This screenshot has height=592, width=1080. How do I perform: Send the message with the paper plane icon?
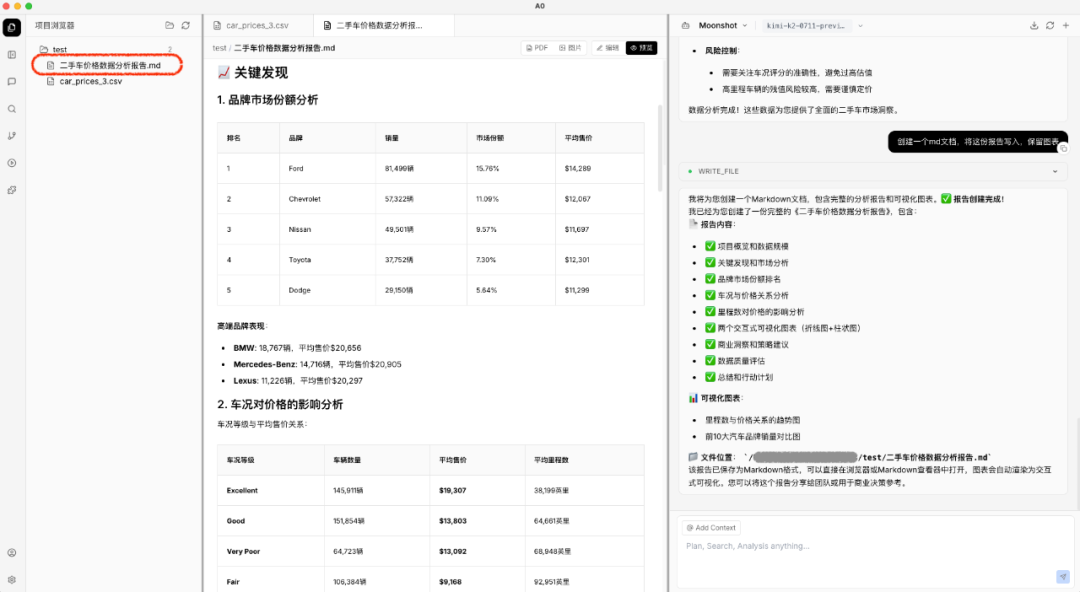tap(1063, 577)
